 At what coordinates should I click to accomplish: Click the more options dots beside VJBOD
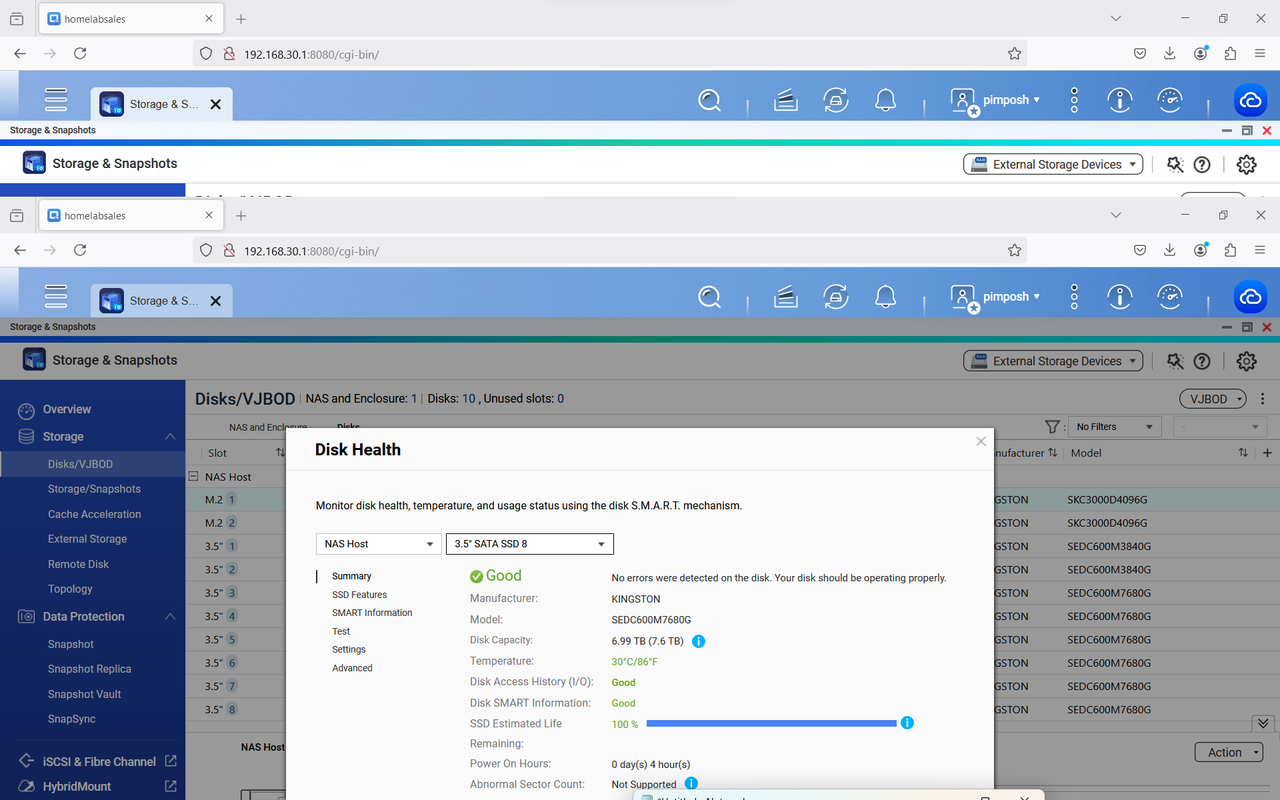(x=1263, y=399)
